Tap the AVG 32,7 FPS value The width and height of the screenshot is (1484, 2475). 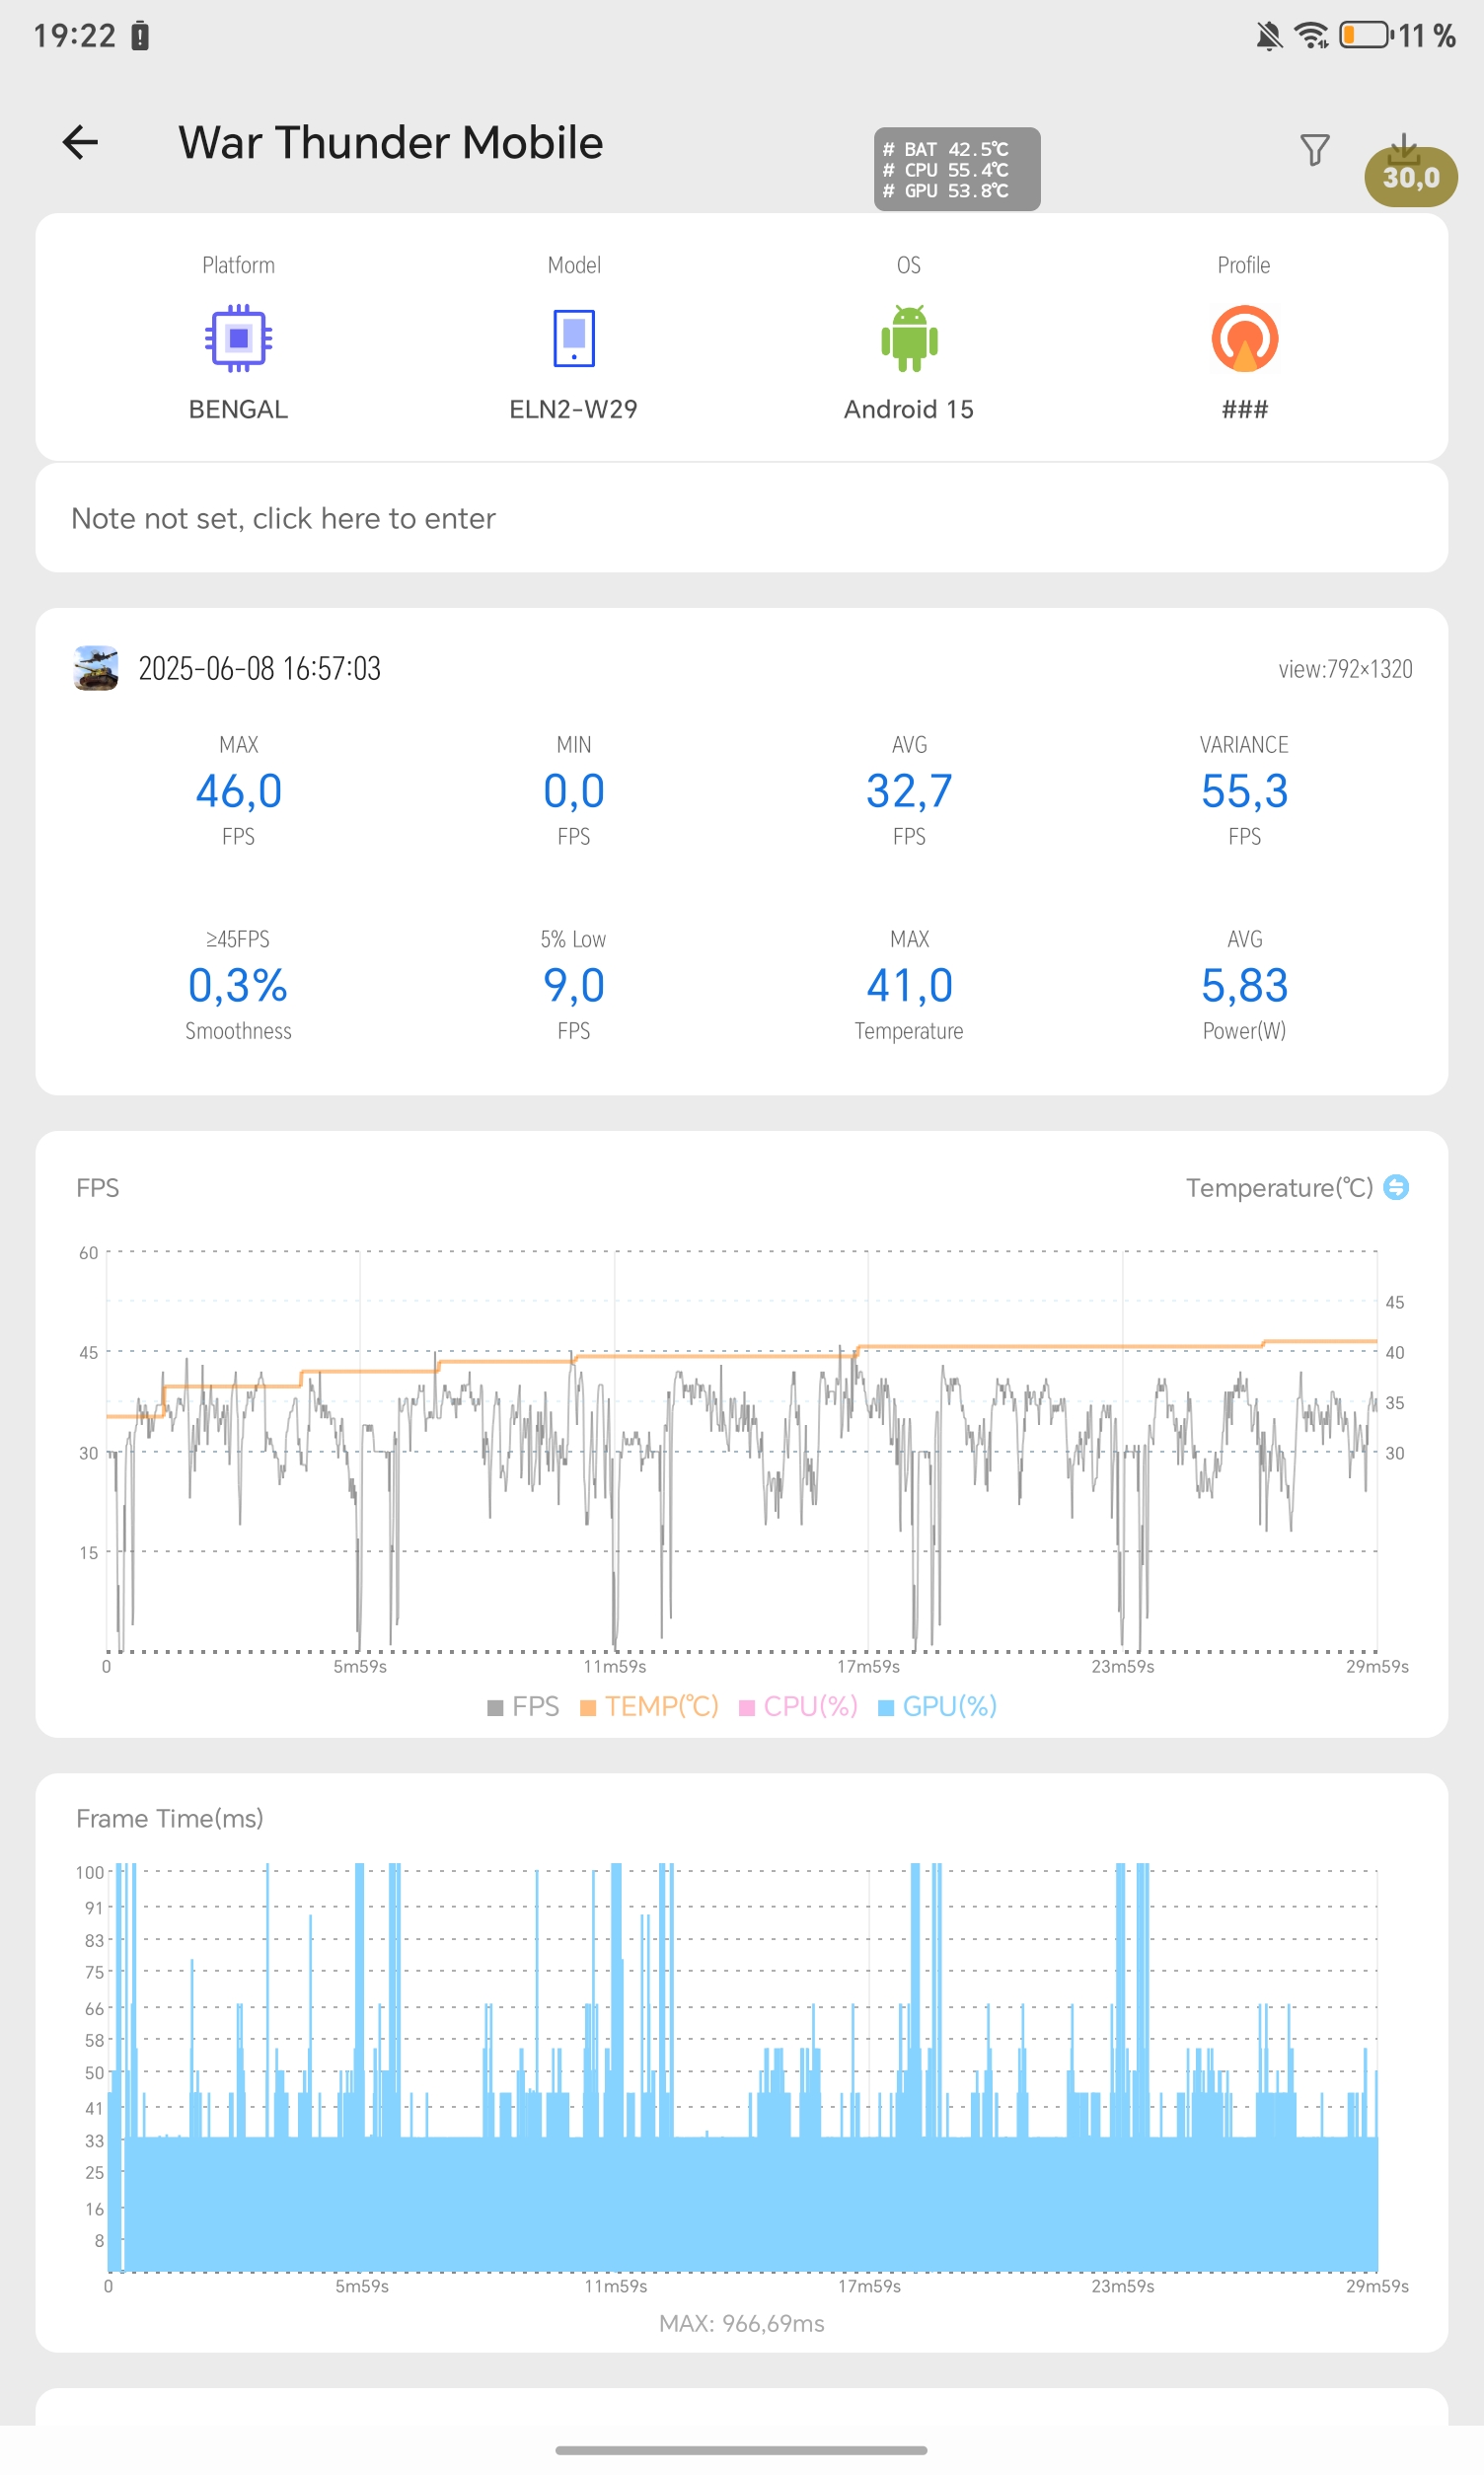pos(909,791)
